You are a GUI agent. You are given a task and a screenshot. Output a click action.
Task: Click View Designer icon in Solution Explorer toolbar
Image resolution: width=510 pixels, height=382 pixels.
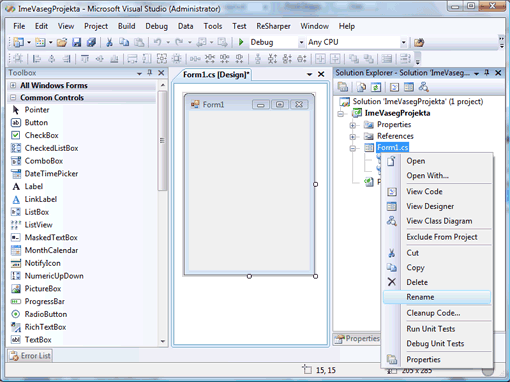click(x=409, y=87)
